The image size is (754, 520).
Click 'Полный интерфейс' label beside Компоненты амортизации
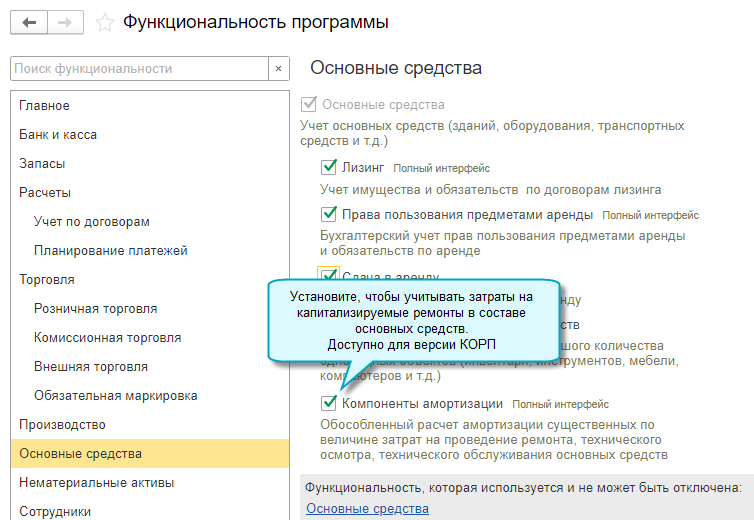[560, 405]
